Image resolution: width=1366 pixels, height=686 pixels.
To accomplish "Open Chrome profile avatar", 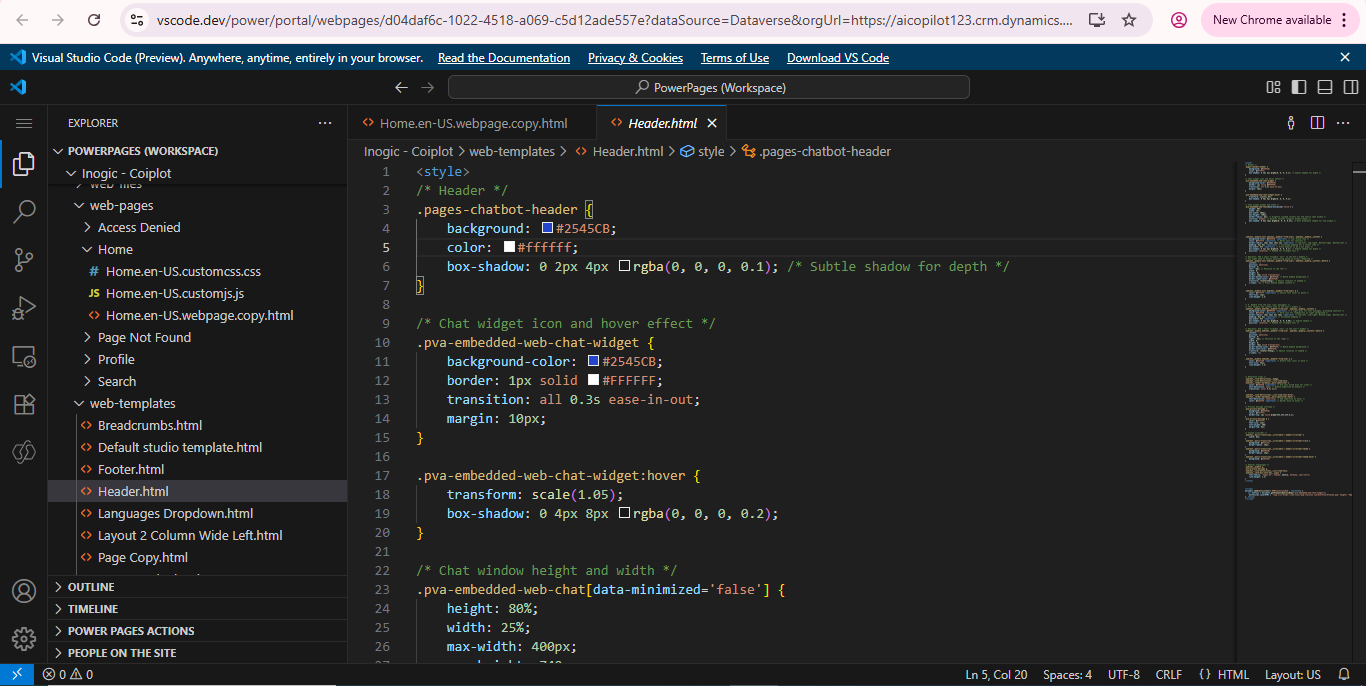I will click(1179, 20).
